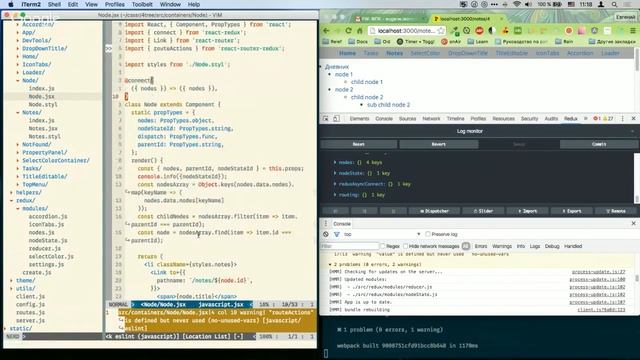Open sub child node 2 link

pyautogui.click(x=389, y=105)
